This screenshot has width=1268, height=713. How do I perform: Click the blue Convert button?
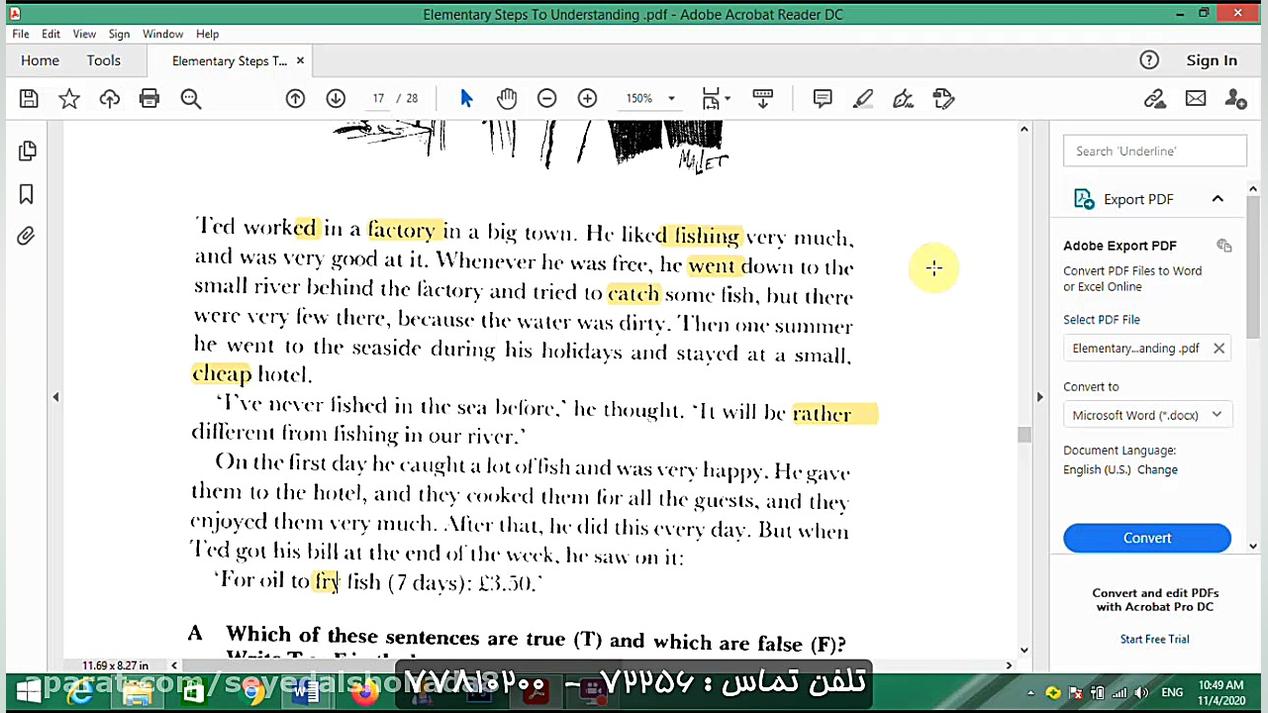[x=1147, y=537]
